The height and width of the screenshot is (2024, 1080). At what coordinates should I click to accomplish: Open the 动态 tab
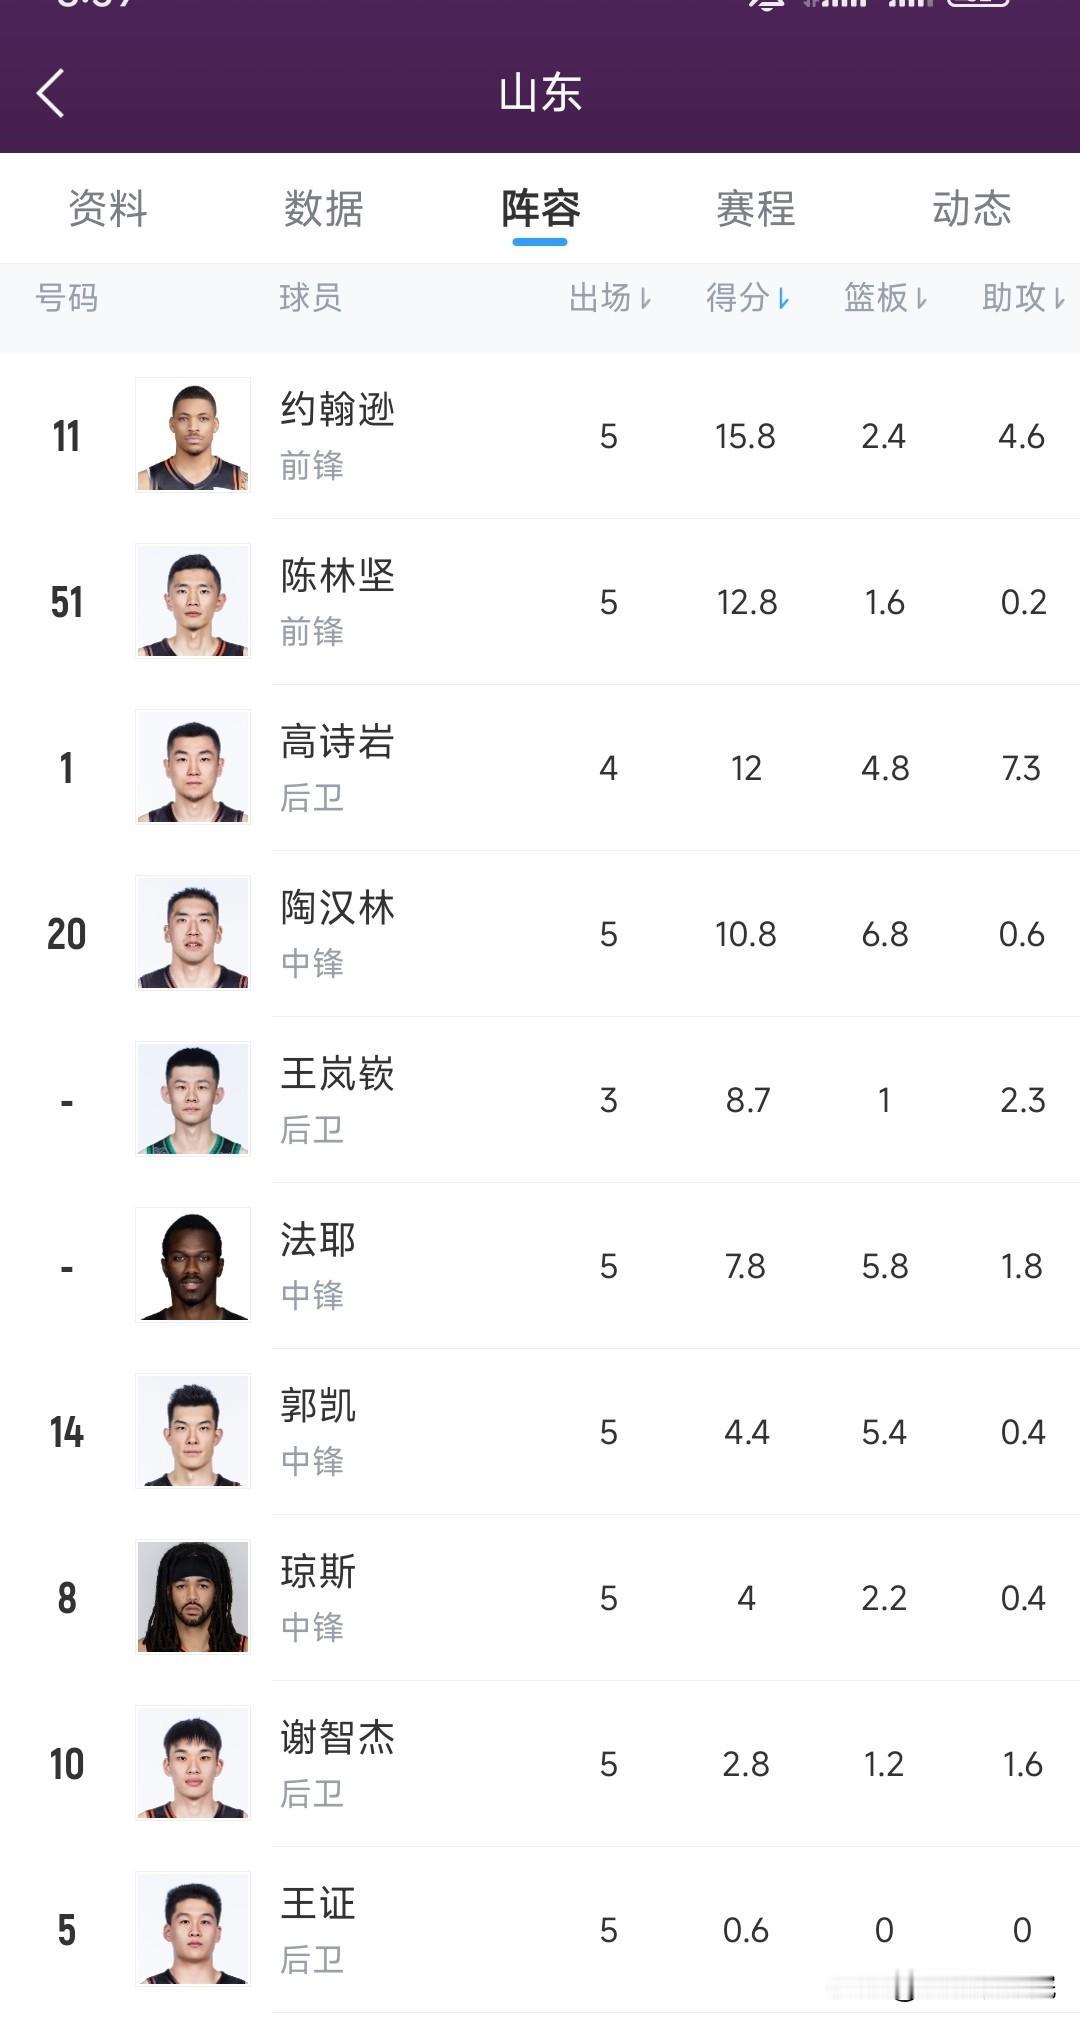[972, 209]
